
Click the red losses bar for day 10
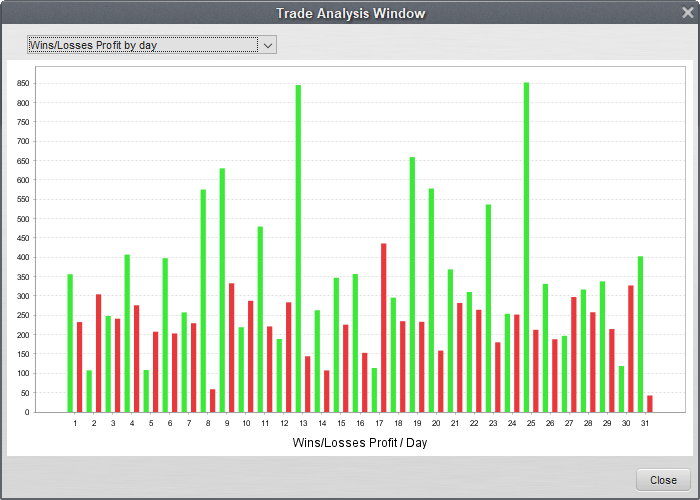point(250,356)
